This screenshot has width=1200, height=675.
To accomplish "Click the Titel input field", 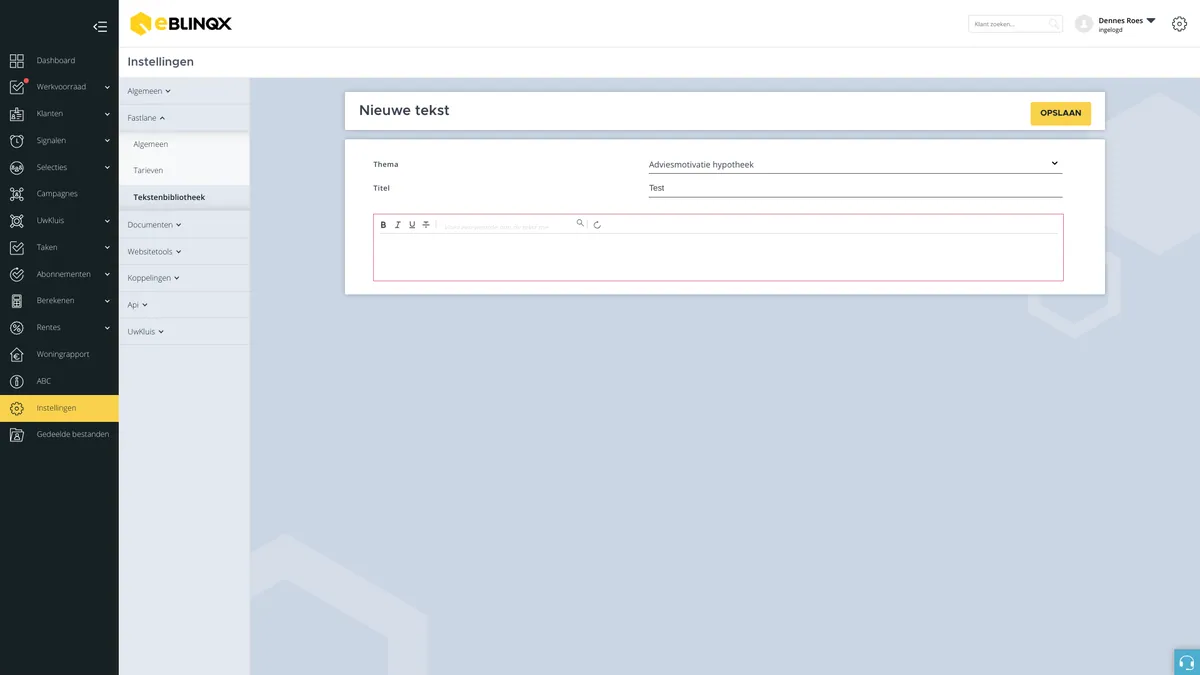I will [x=855, y=188].
